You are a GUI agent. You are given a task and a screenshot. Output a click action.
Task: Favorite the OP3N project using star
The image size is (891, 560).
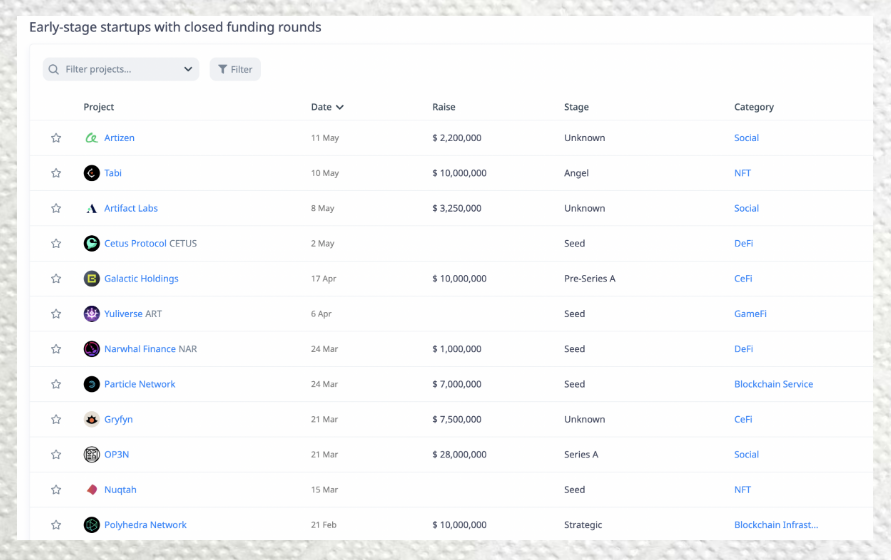56,455
